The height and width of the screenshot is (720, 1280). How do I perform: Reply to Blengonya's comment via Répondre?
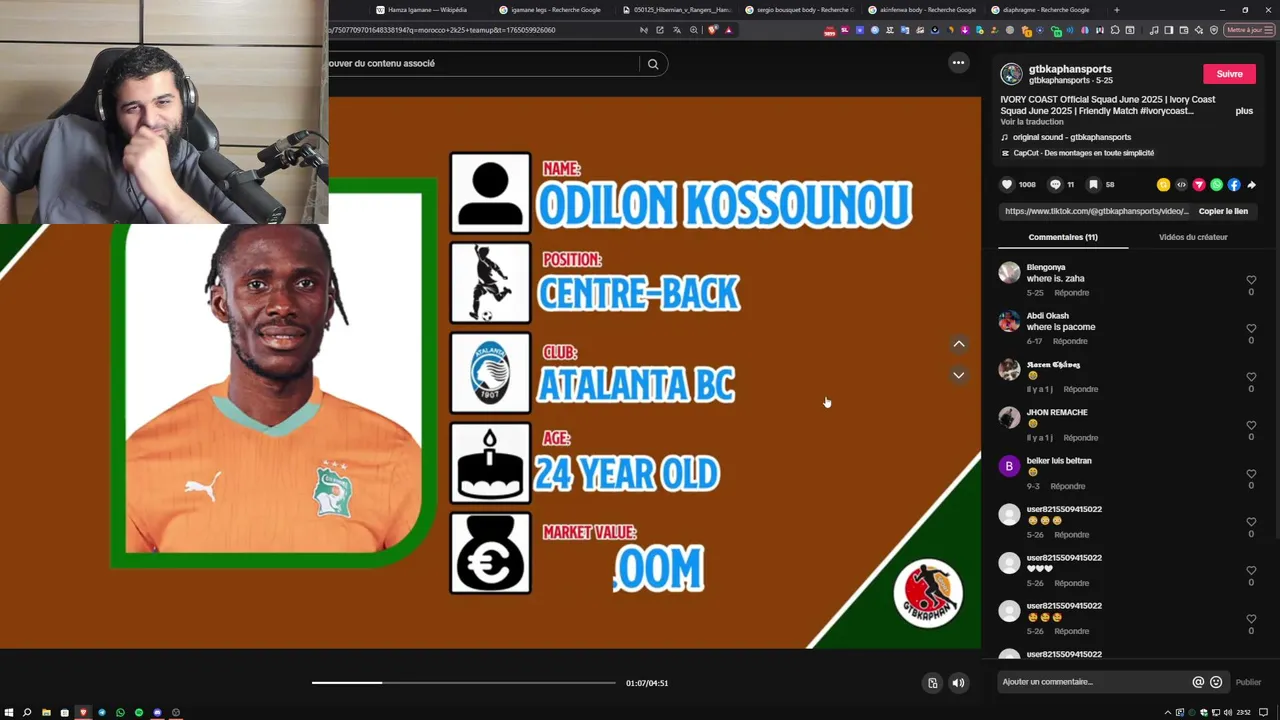[1072, 293]
